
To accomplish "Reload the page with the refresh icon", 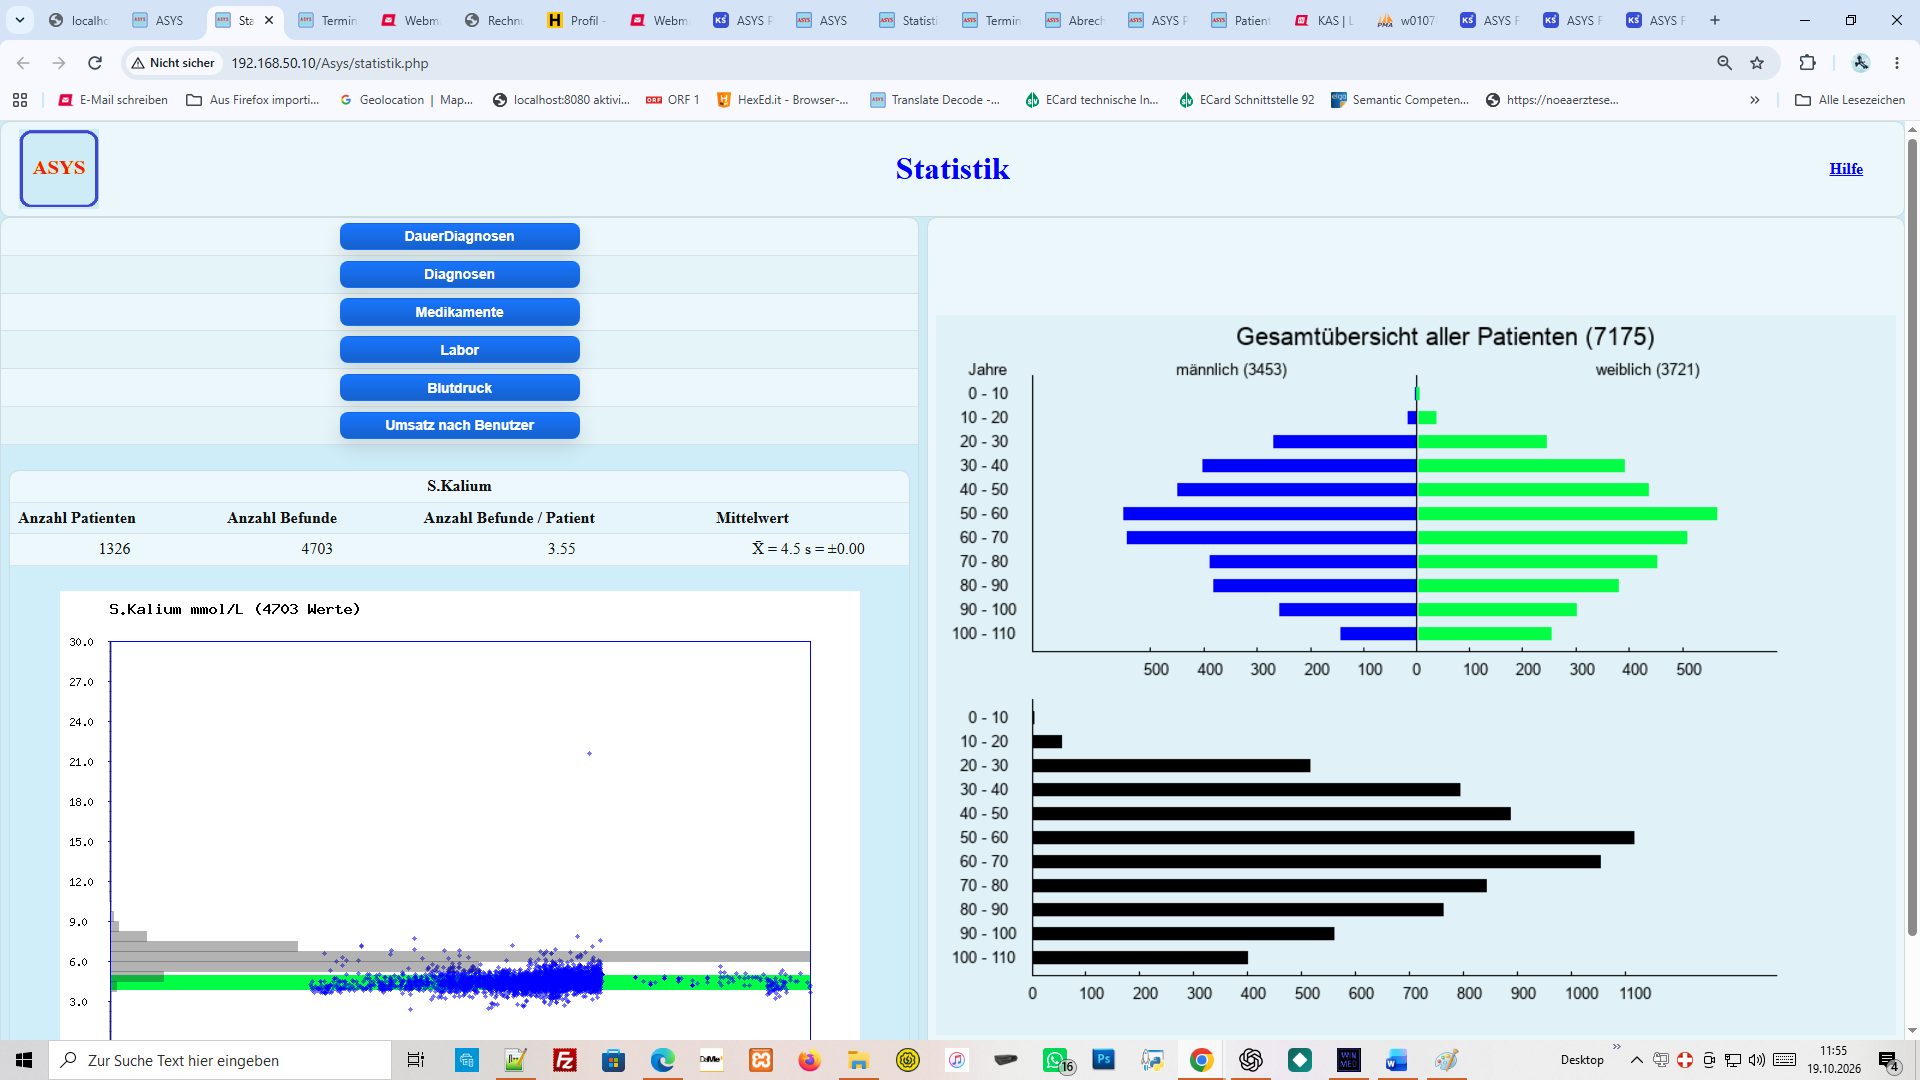I will 95,63.
